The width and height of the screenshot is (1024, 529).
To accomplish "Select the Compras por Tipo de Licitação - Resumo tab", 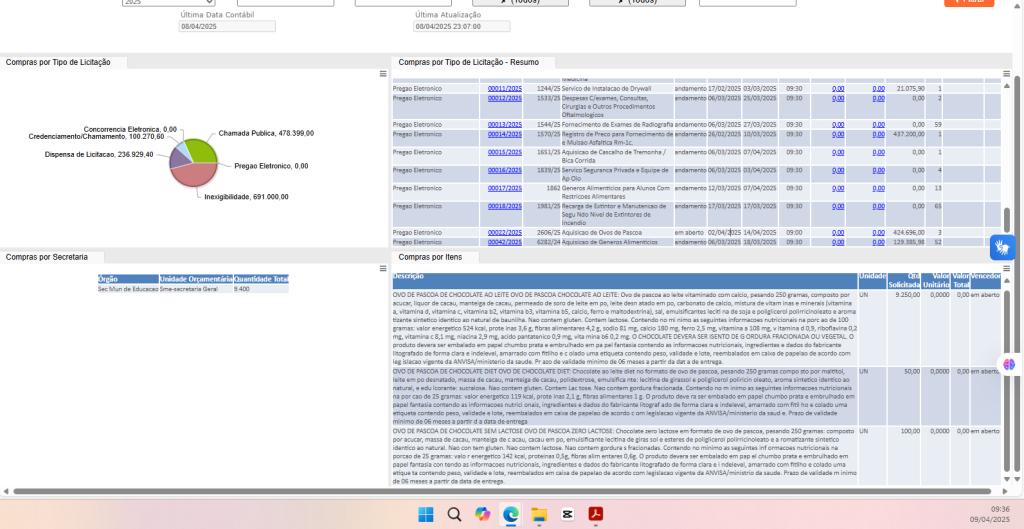I will point(473,62).
